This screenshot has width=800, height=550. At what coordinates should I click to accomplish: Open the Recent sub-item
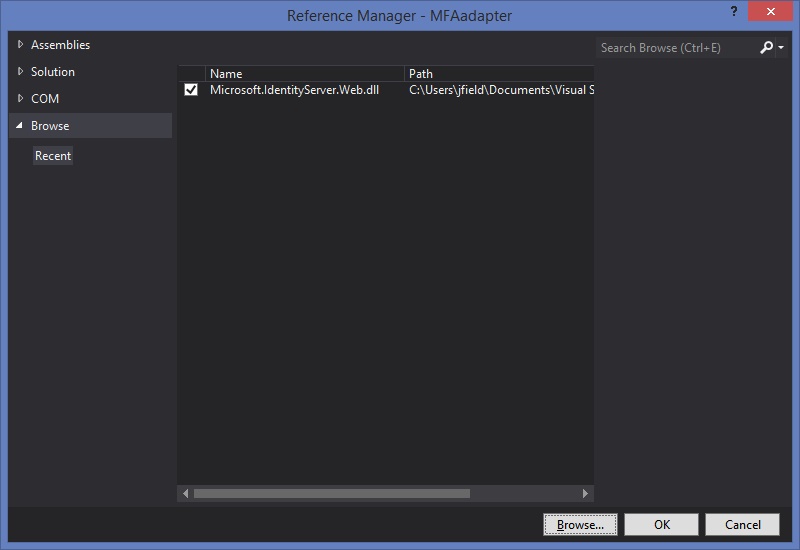click(x=53, y=156)
